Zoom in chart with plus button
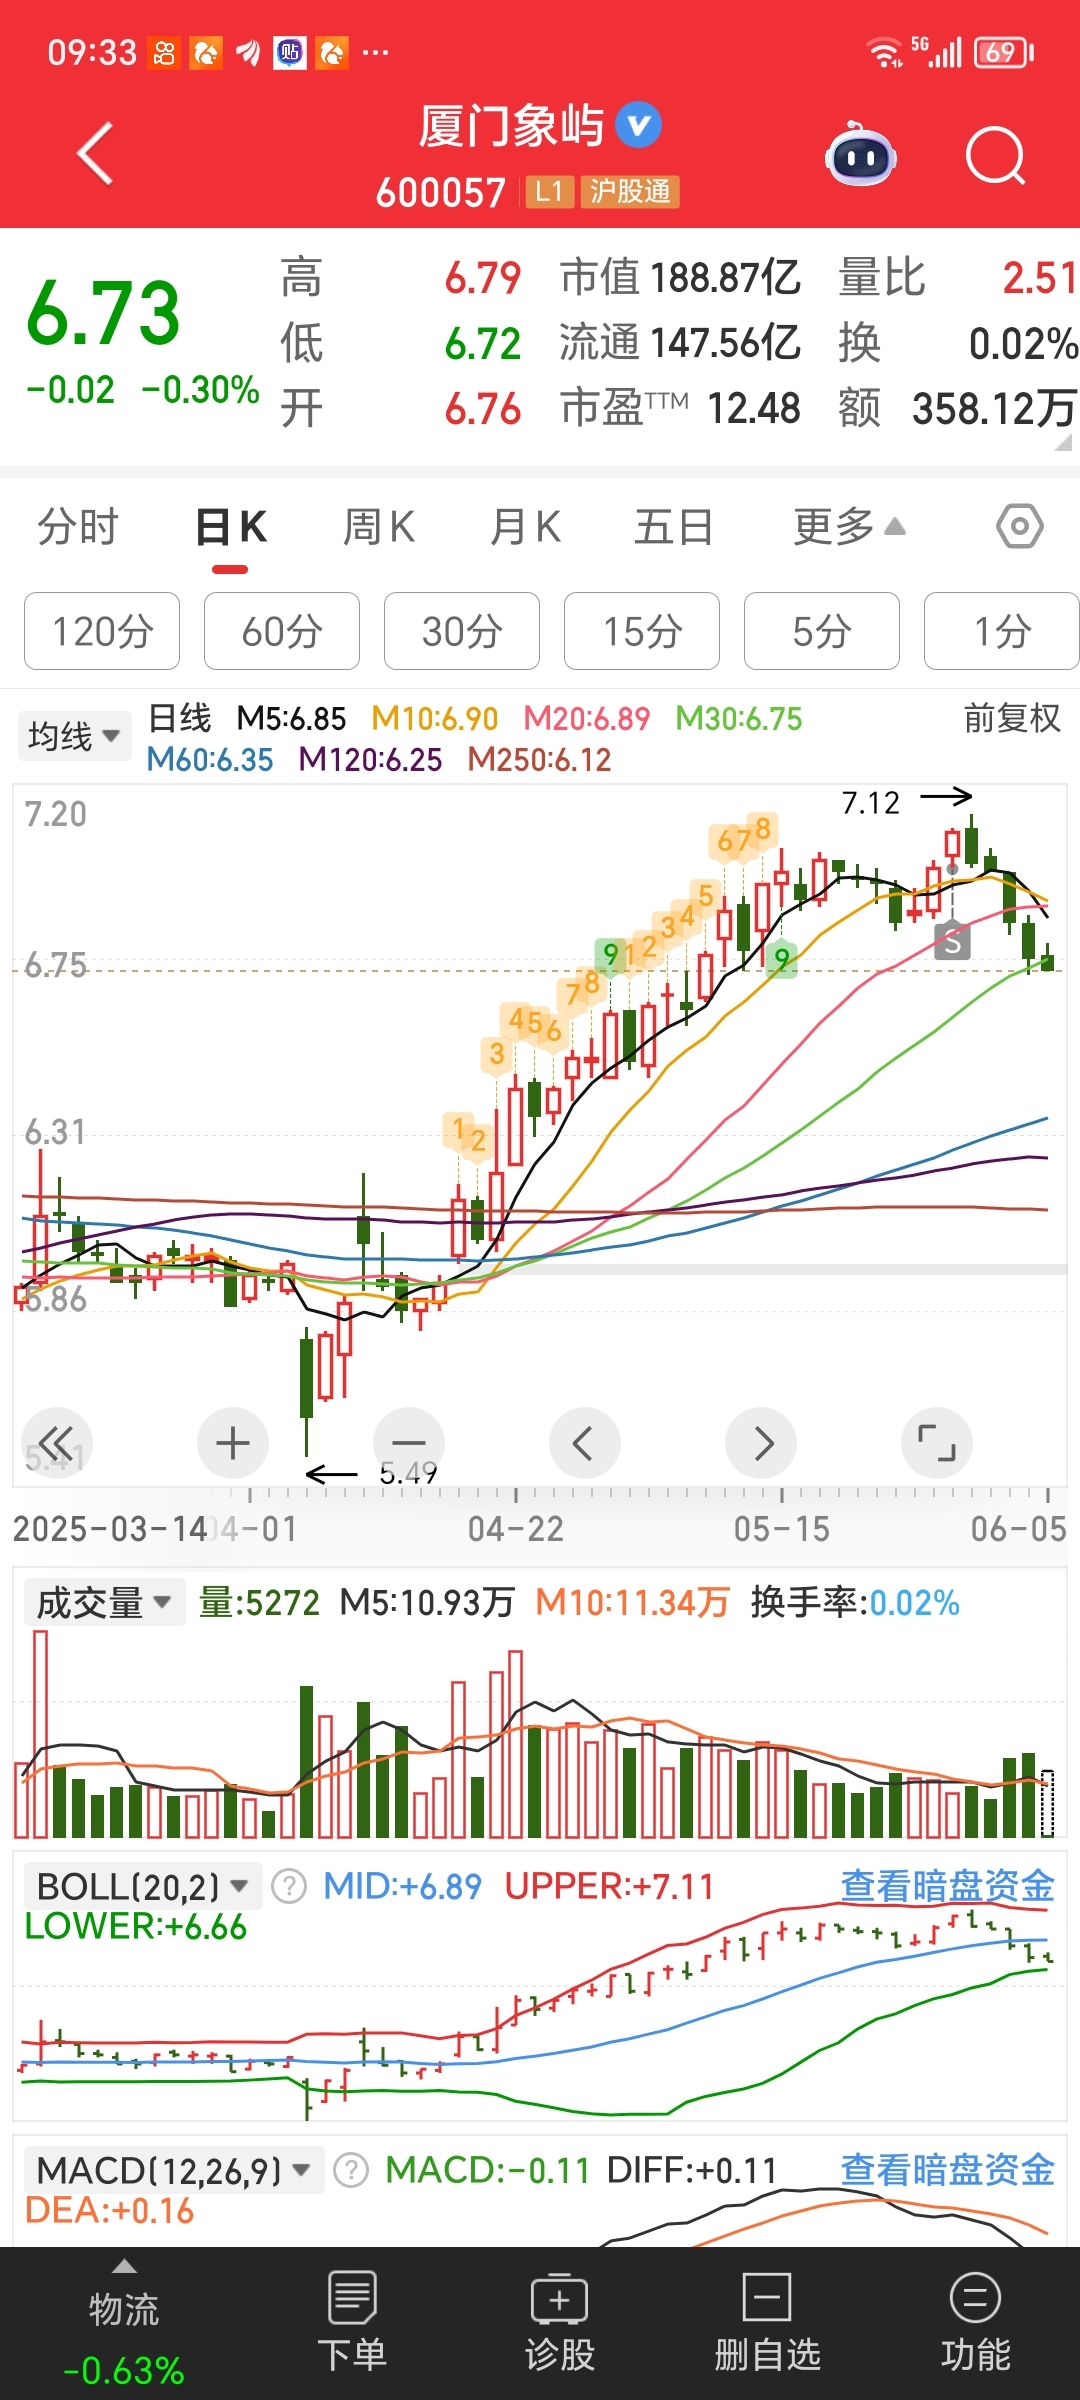The height and width of the screenshot is (2400, 1080). (x=233, y=1443)
